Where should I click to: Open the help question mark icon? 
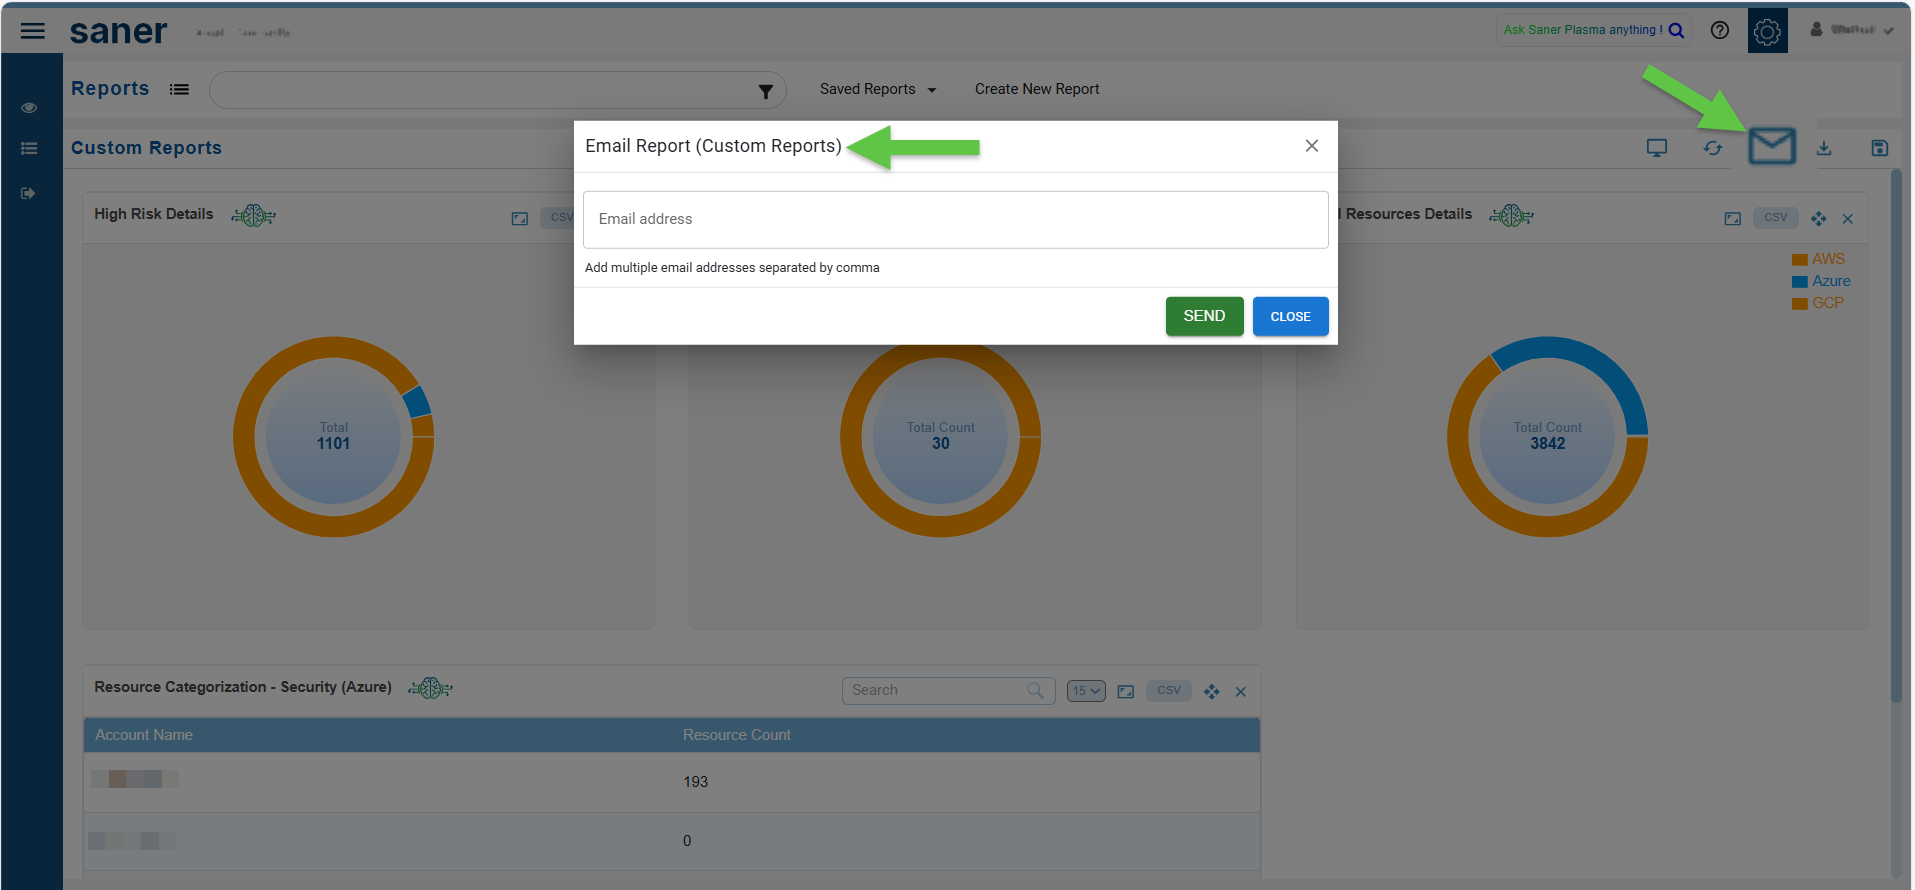[x=1719, y=30]
